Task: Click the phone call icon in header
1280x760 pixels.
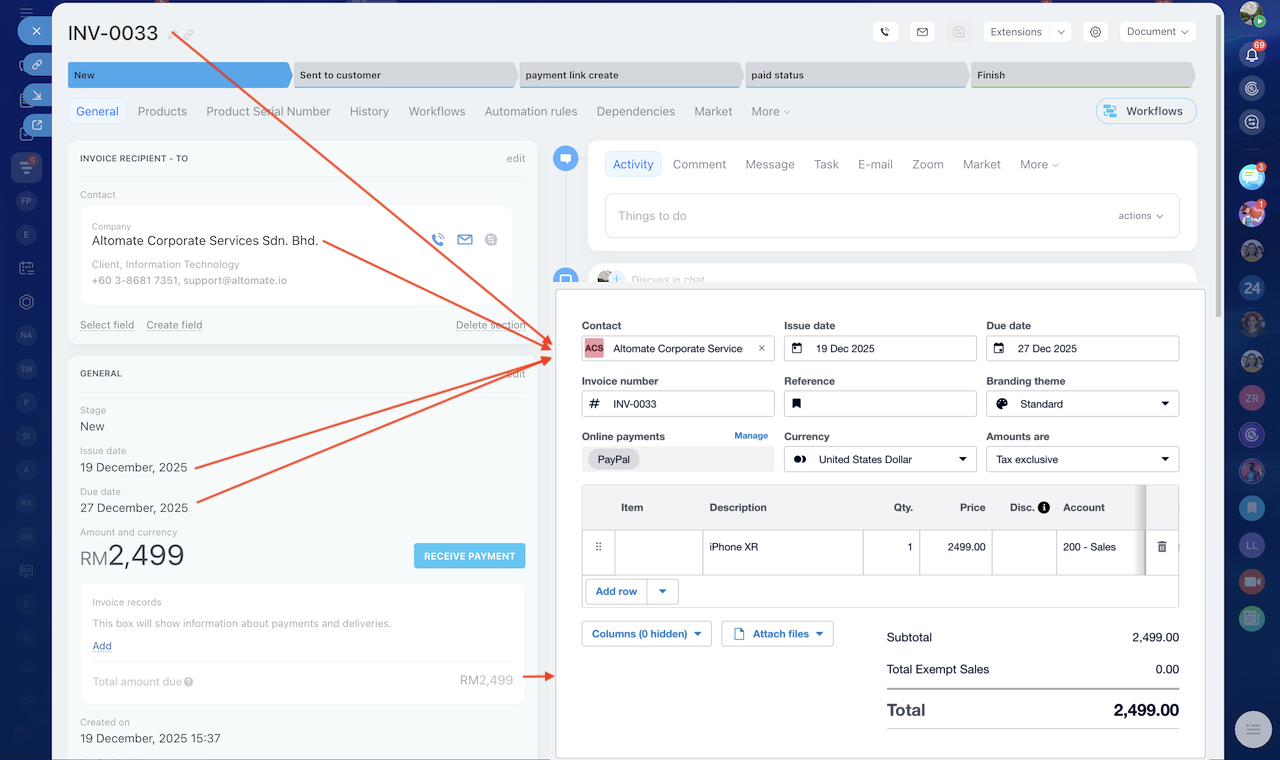Action: [x=885, y=32]
